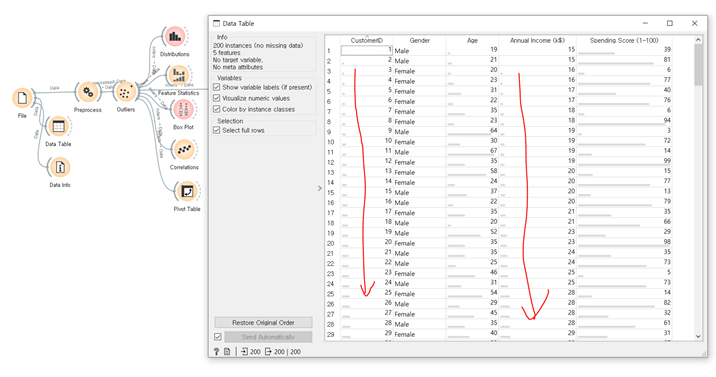Open the Pivot Table widget node

[187, 191]
